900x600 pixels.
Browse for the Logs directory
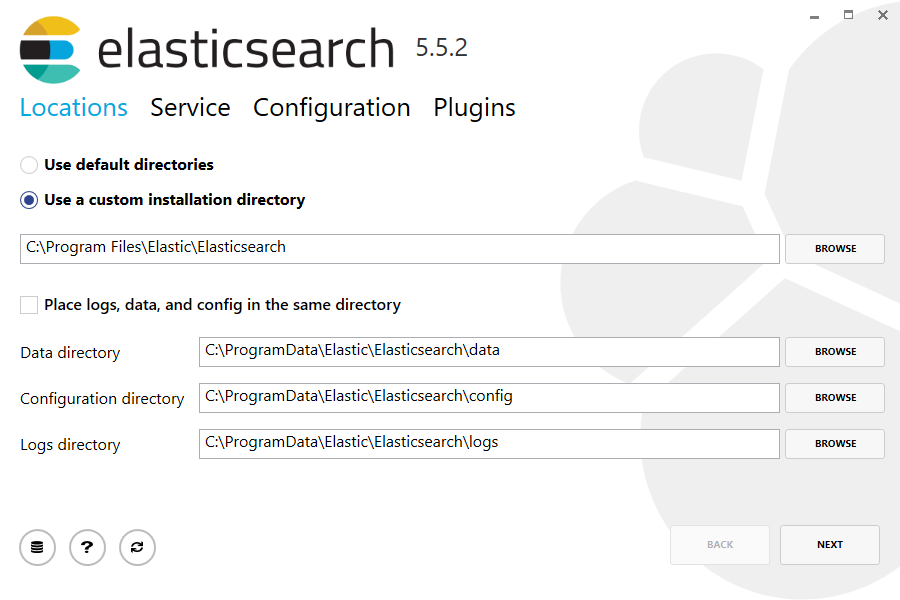(835, 443)
